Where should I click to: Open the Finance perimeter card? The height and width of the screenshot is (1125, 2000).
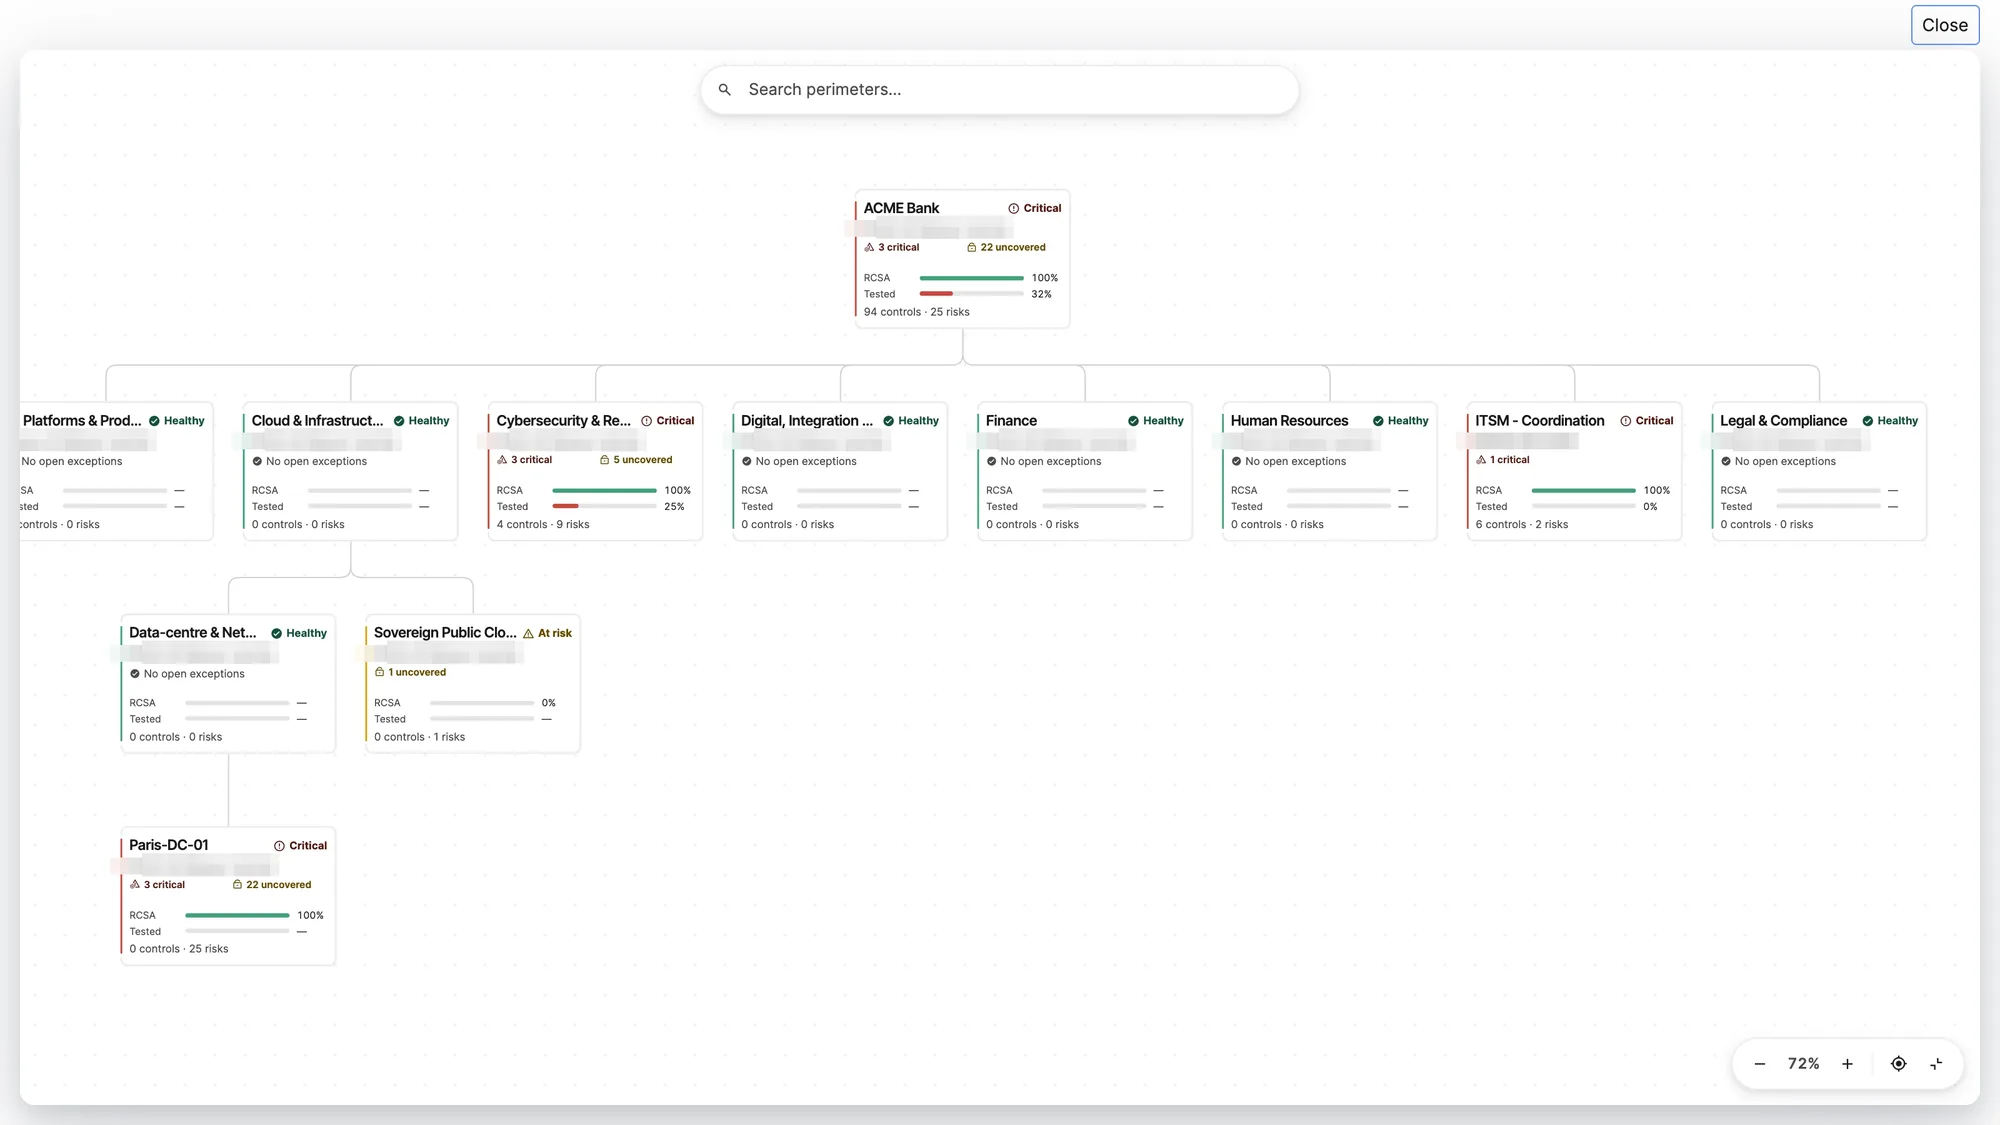pyautogui.click(x=1085, y=471)
